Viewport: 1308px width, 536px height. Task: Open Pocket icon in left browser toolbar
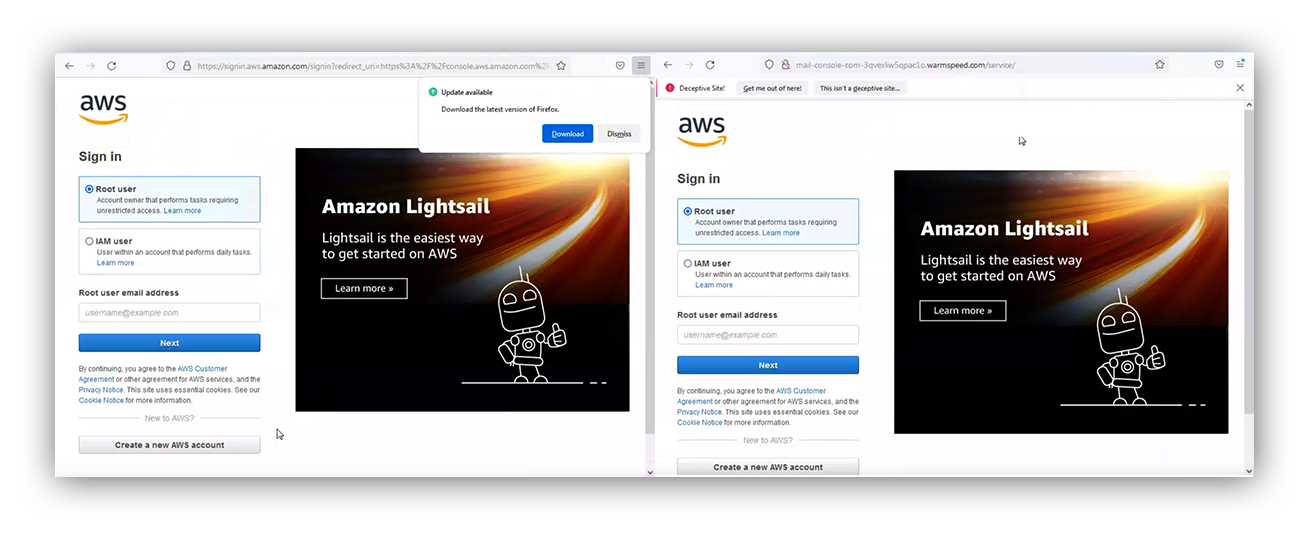click(620, 66)
